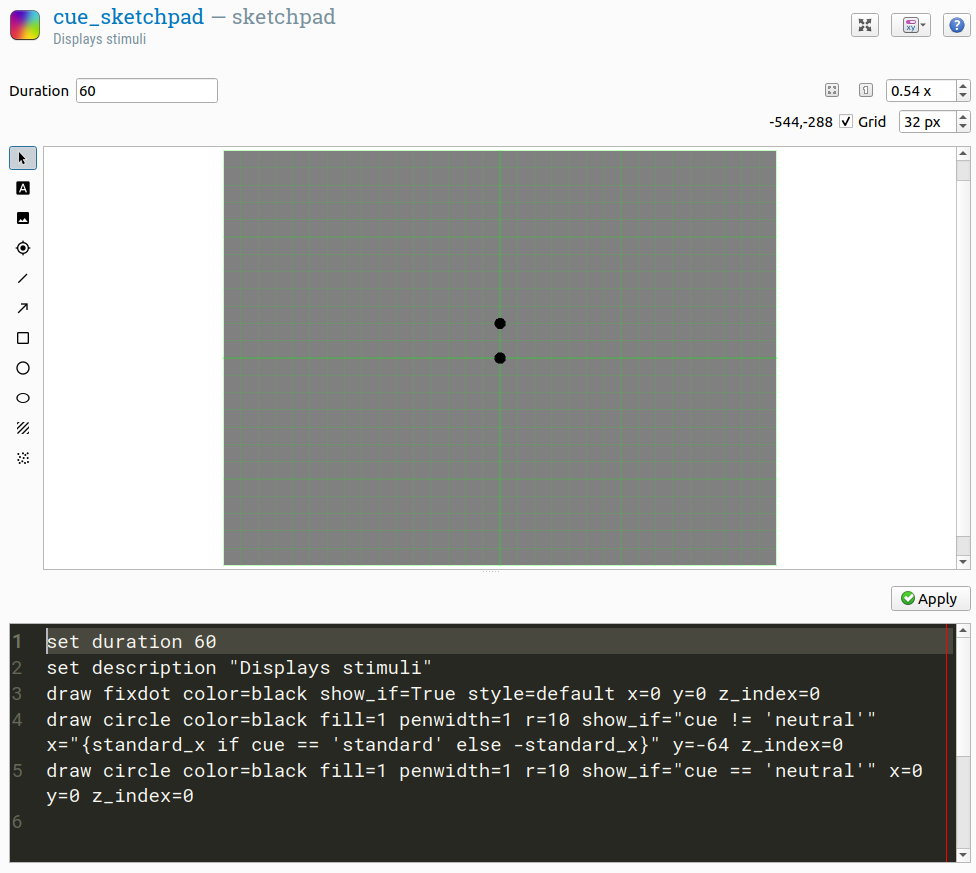
Task: Select the Noise patch tool
Action: (x=22, y=458)
